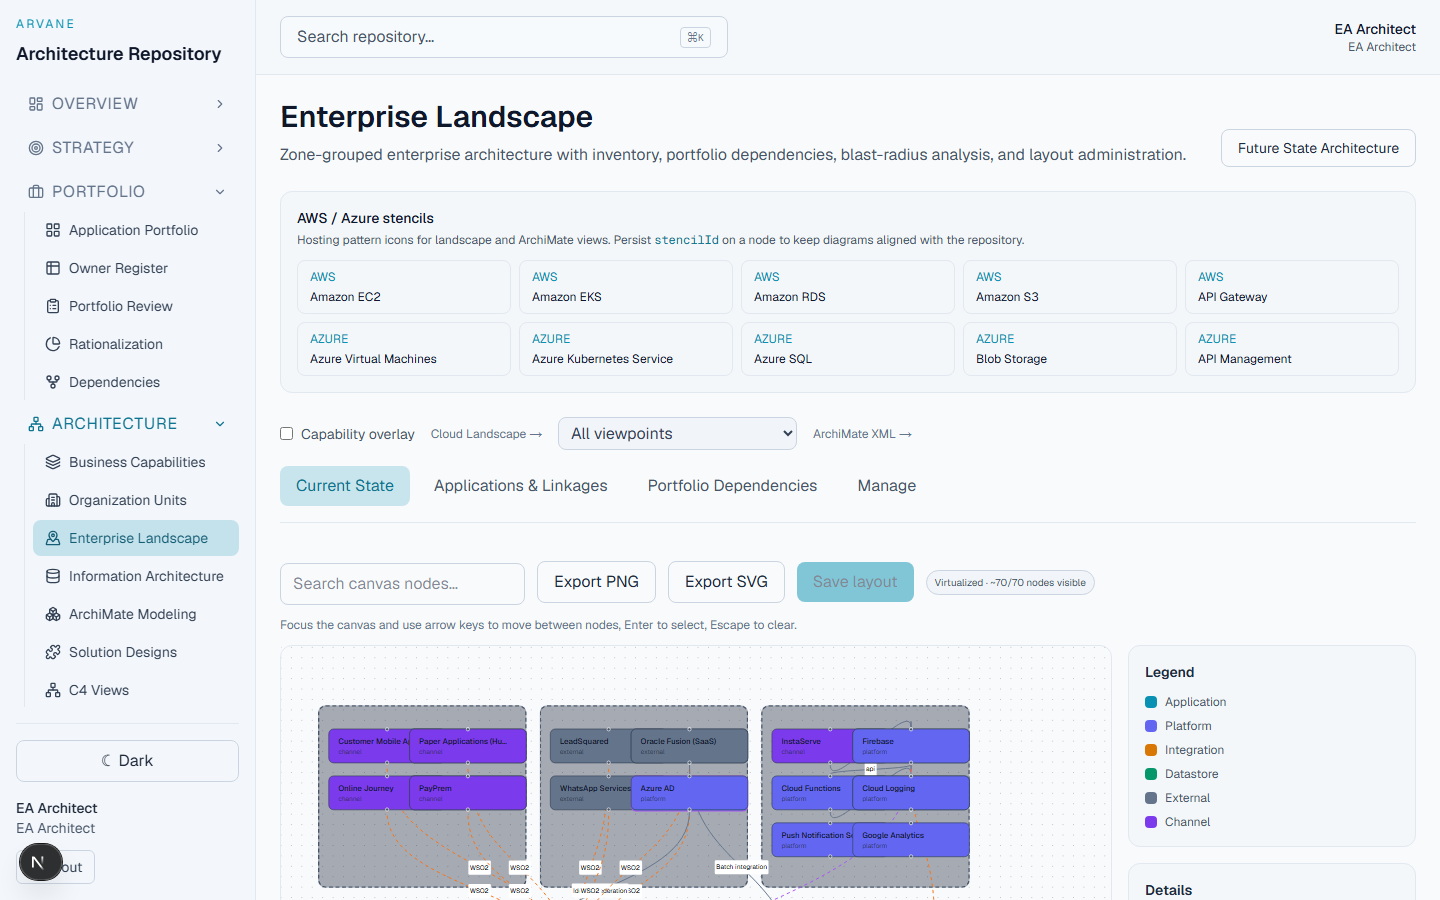1440x900 pixels.
Task: Click the green Datastore legend swatch
Action: pyautogui.click(x=1151, y=774)
